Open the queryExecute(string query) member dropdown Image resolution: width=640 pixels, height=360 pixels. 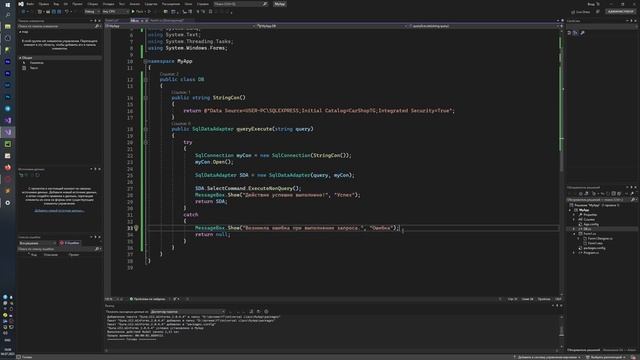tap(483, 26)
